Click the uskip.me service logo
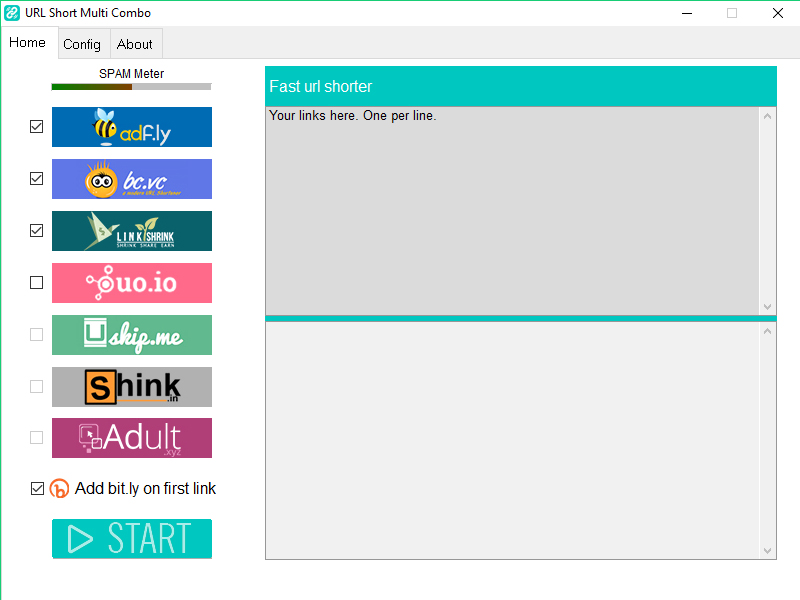Image resolution: width=800 pixels, height=600 pixels. (x=132, y=335)
